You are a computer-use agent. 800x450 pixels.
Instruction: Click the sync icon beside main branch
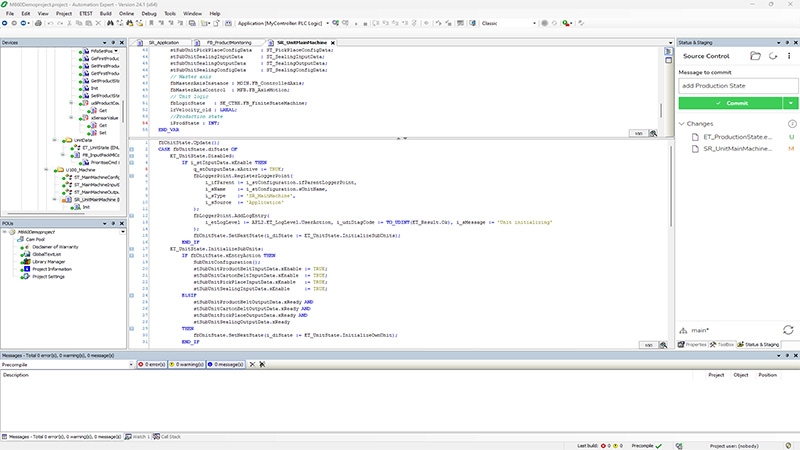790,329
